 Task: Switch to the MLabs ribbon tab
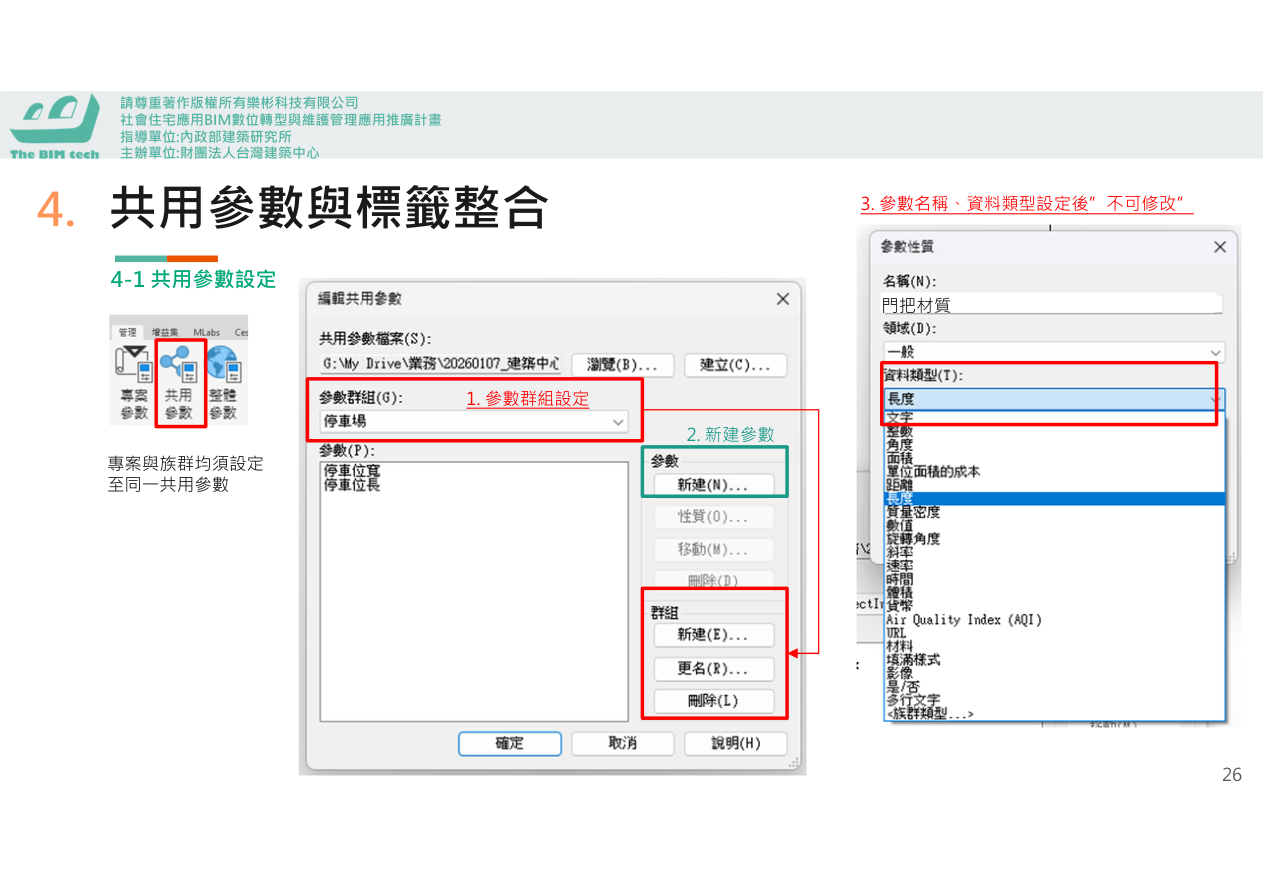coord(207,332)
